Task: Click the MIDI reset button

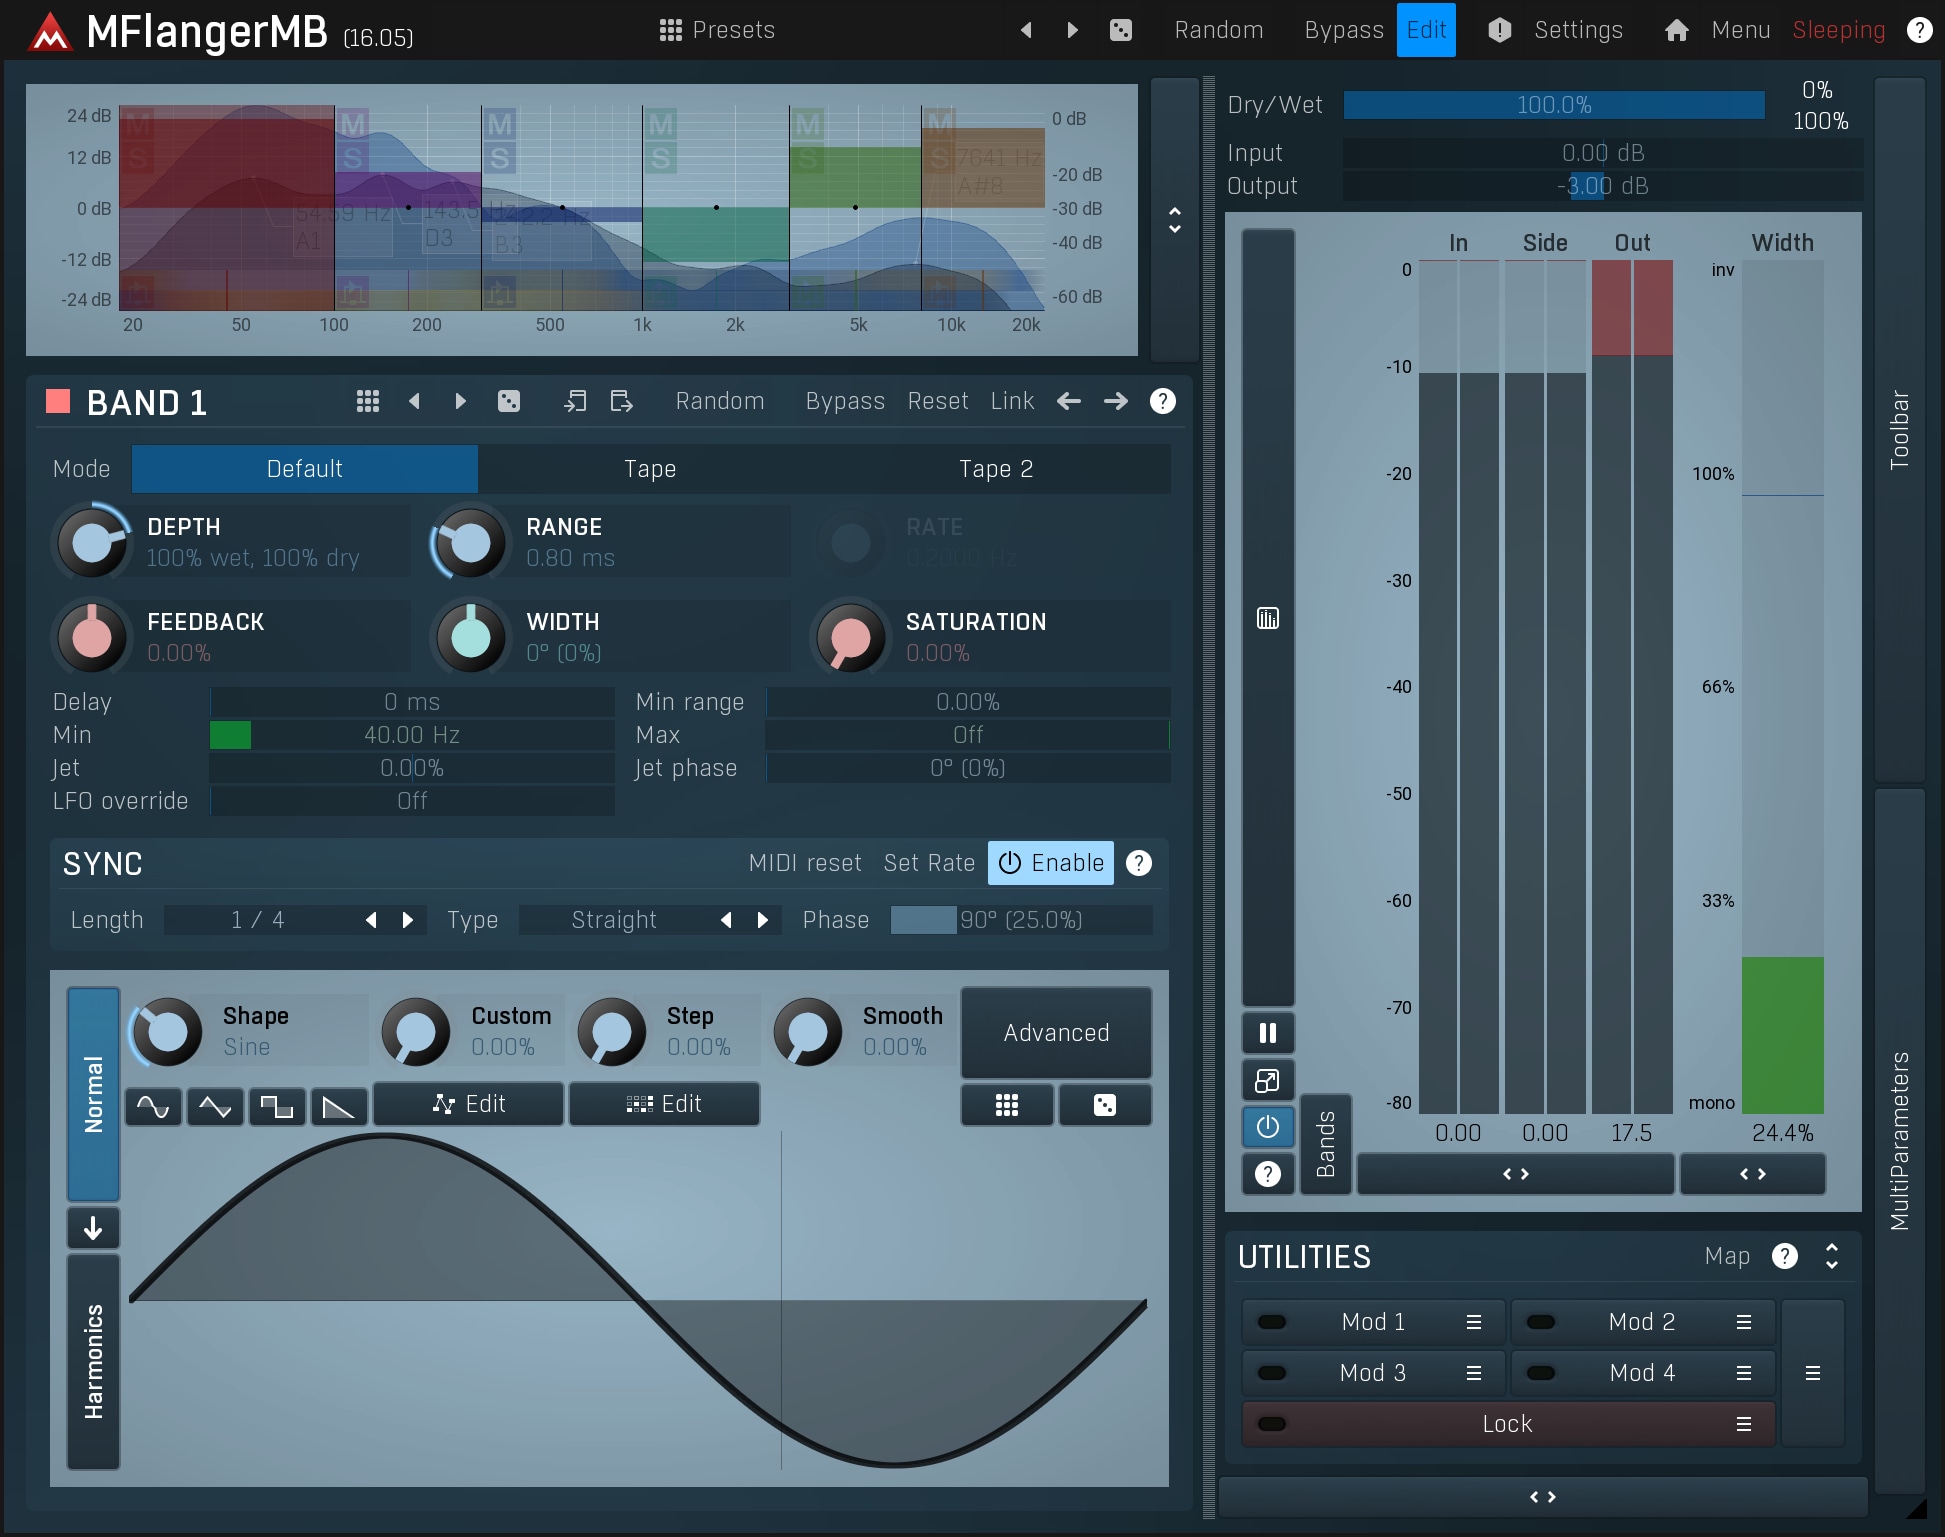Action: click(805, 863)
